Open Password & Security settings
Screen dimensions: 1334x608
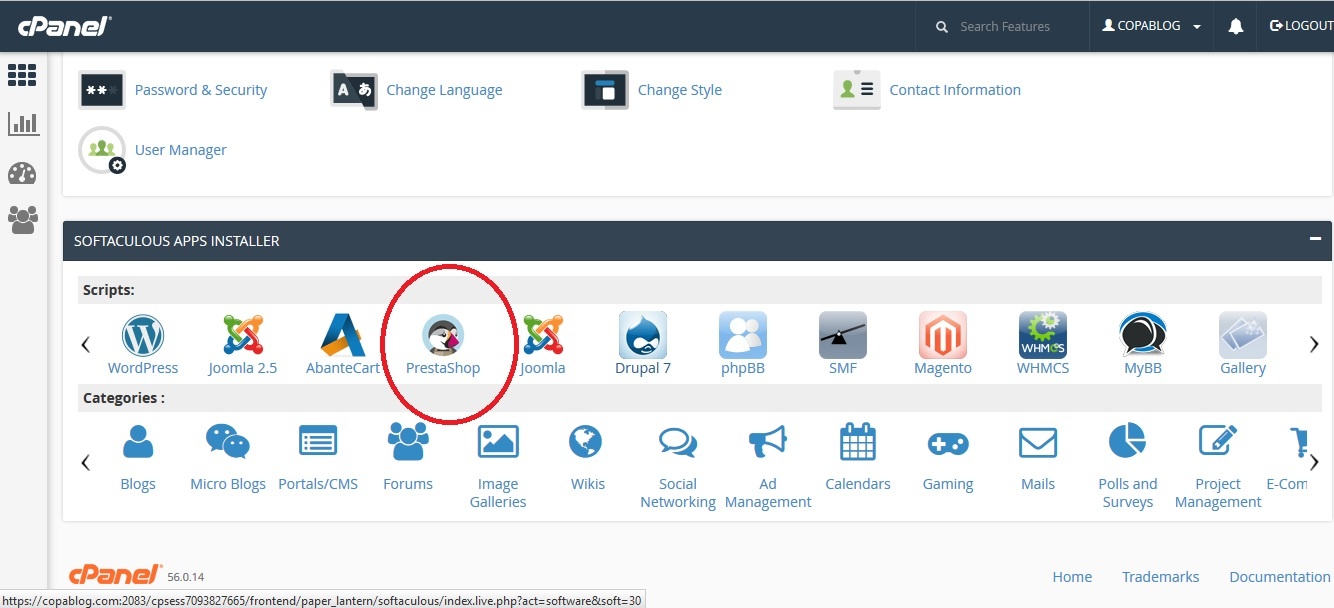[x=200, y=90]
